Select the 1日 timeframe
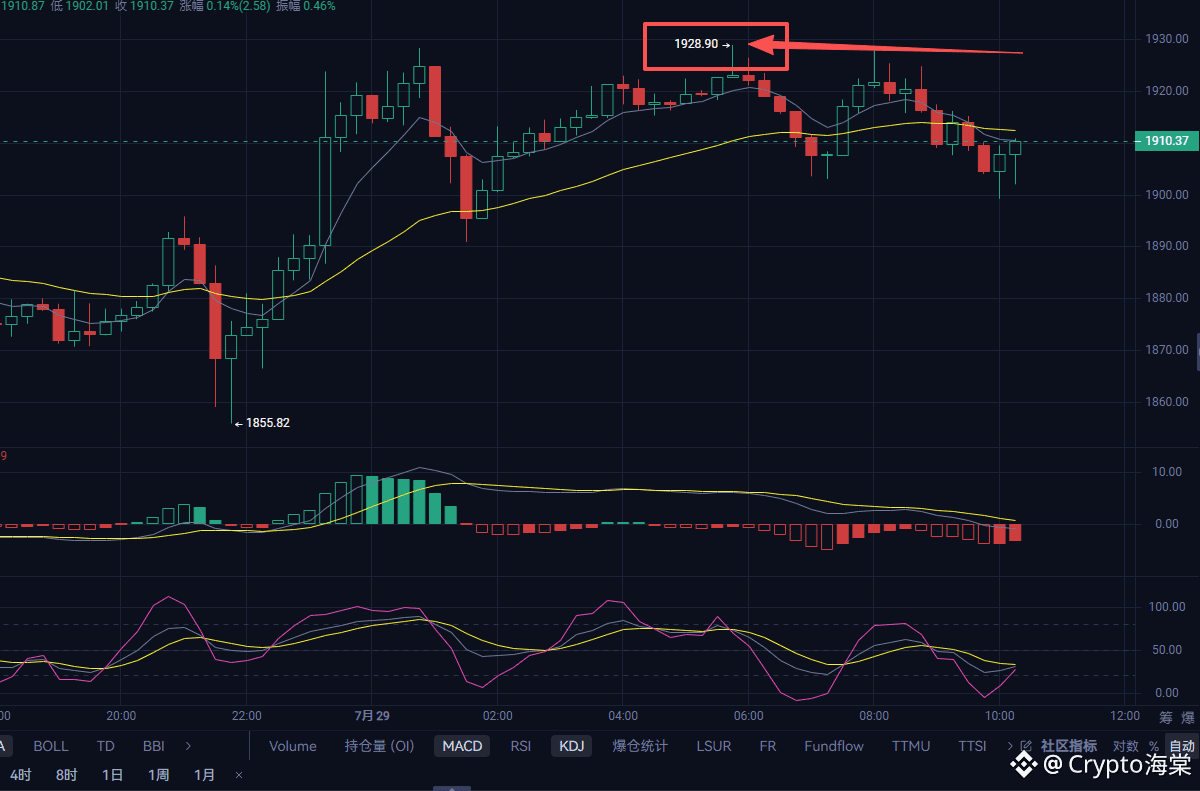This screenshot has height=791, width=1200. click(113, 775)
